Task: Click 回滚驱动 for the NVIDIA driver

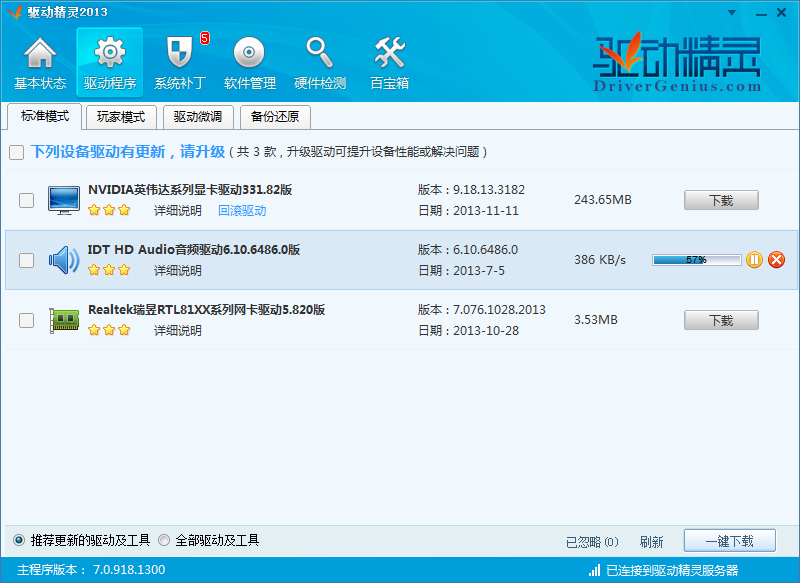Action: (242, 211)
